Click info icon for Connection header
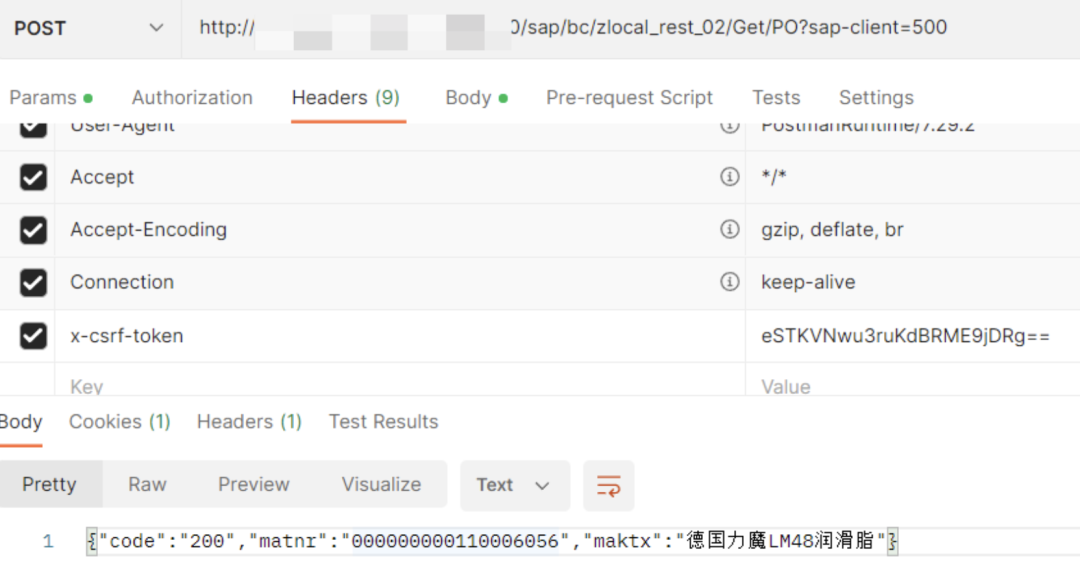This screenshot has height=575, width=1080. pyautogui.click(x=730, y=282)
